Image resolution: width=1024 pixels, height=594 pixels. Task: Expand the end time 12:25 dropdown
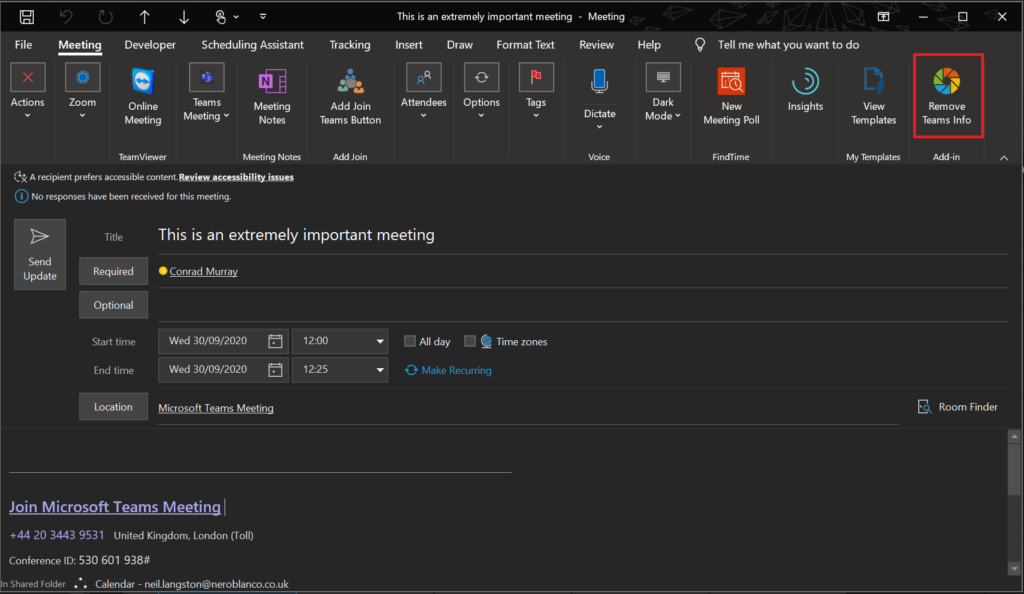(x=379, y=369)
